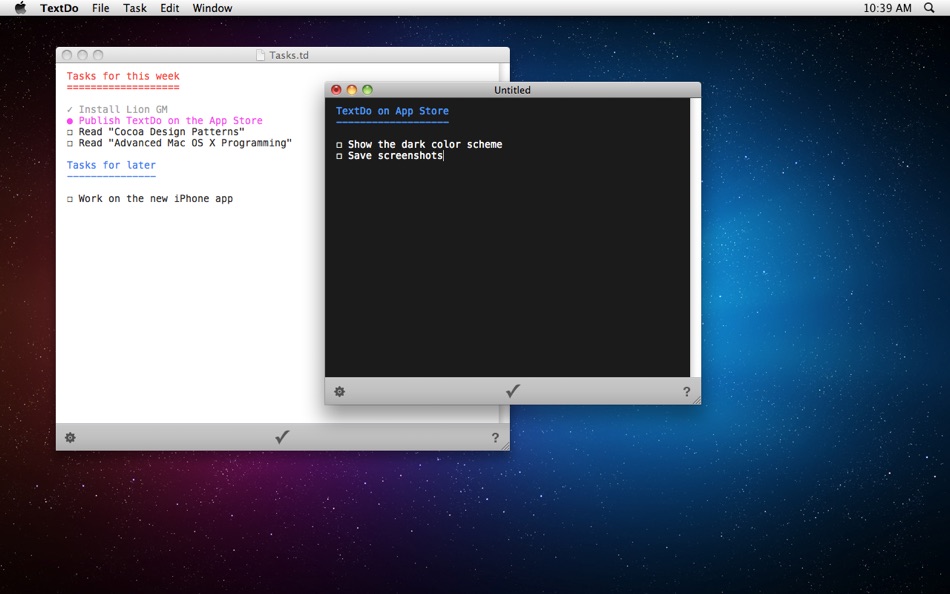Click 'Read "Advanced Mac OS X Programming"' text
Viewport: 950px width, 594px height.
click(185, 143)
